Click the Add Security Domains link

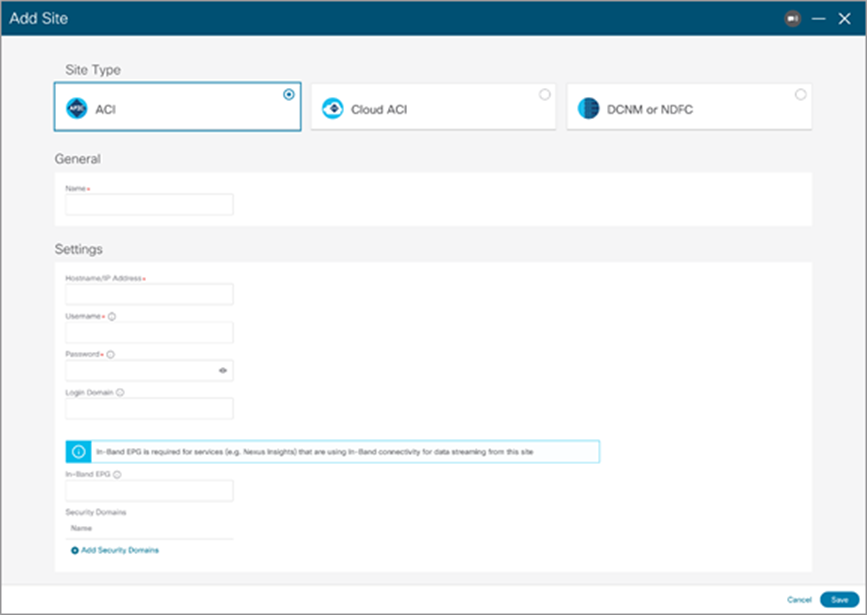(120, 550)
